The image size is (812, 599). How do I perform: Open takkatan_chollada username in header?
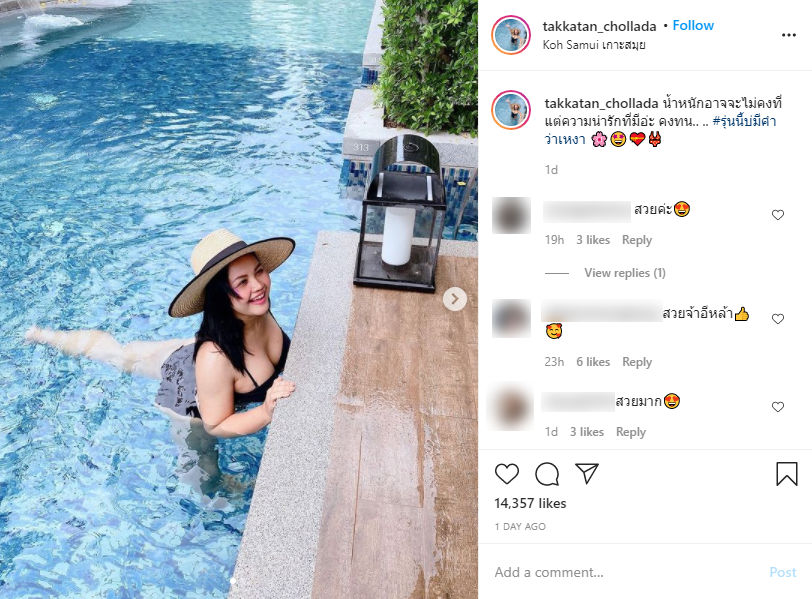pyautogui.click(x=599, y=26)
